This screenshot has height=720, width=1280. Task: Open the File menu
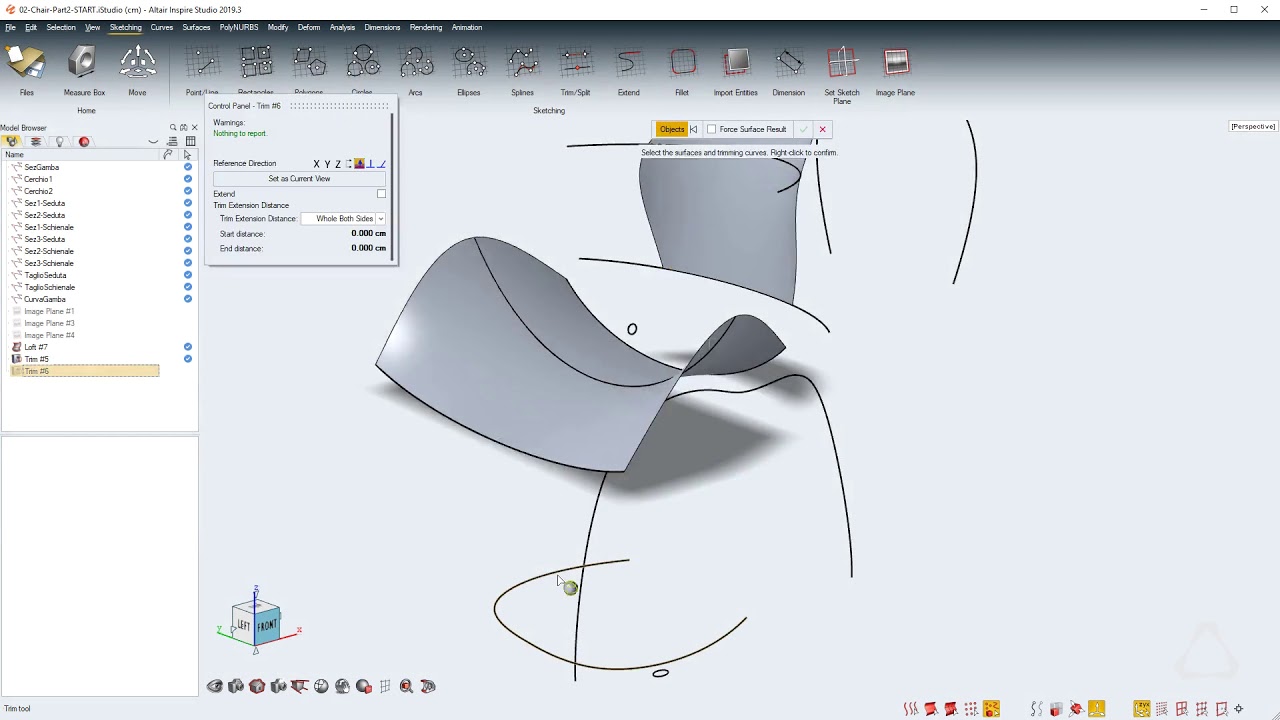click(x=10, y=27)
